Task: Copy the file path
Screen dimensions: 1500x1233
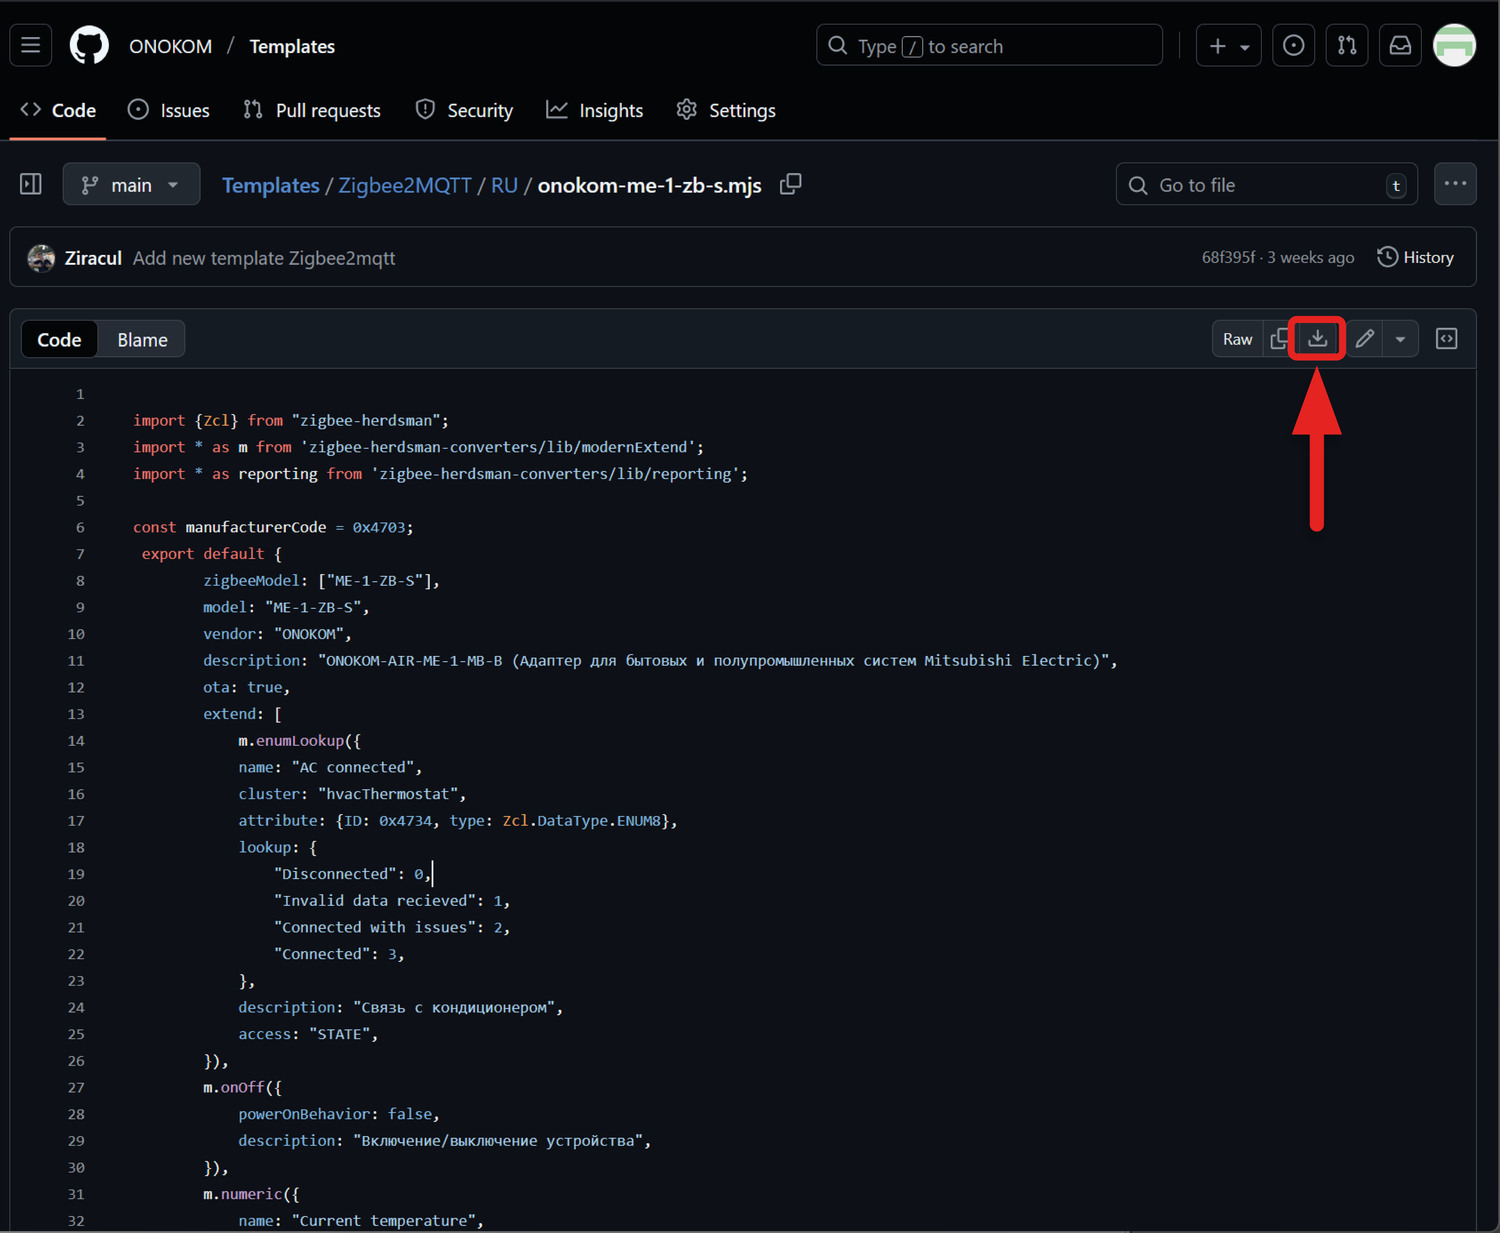Action: 791,185
